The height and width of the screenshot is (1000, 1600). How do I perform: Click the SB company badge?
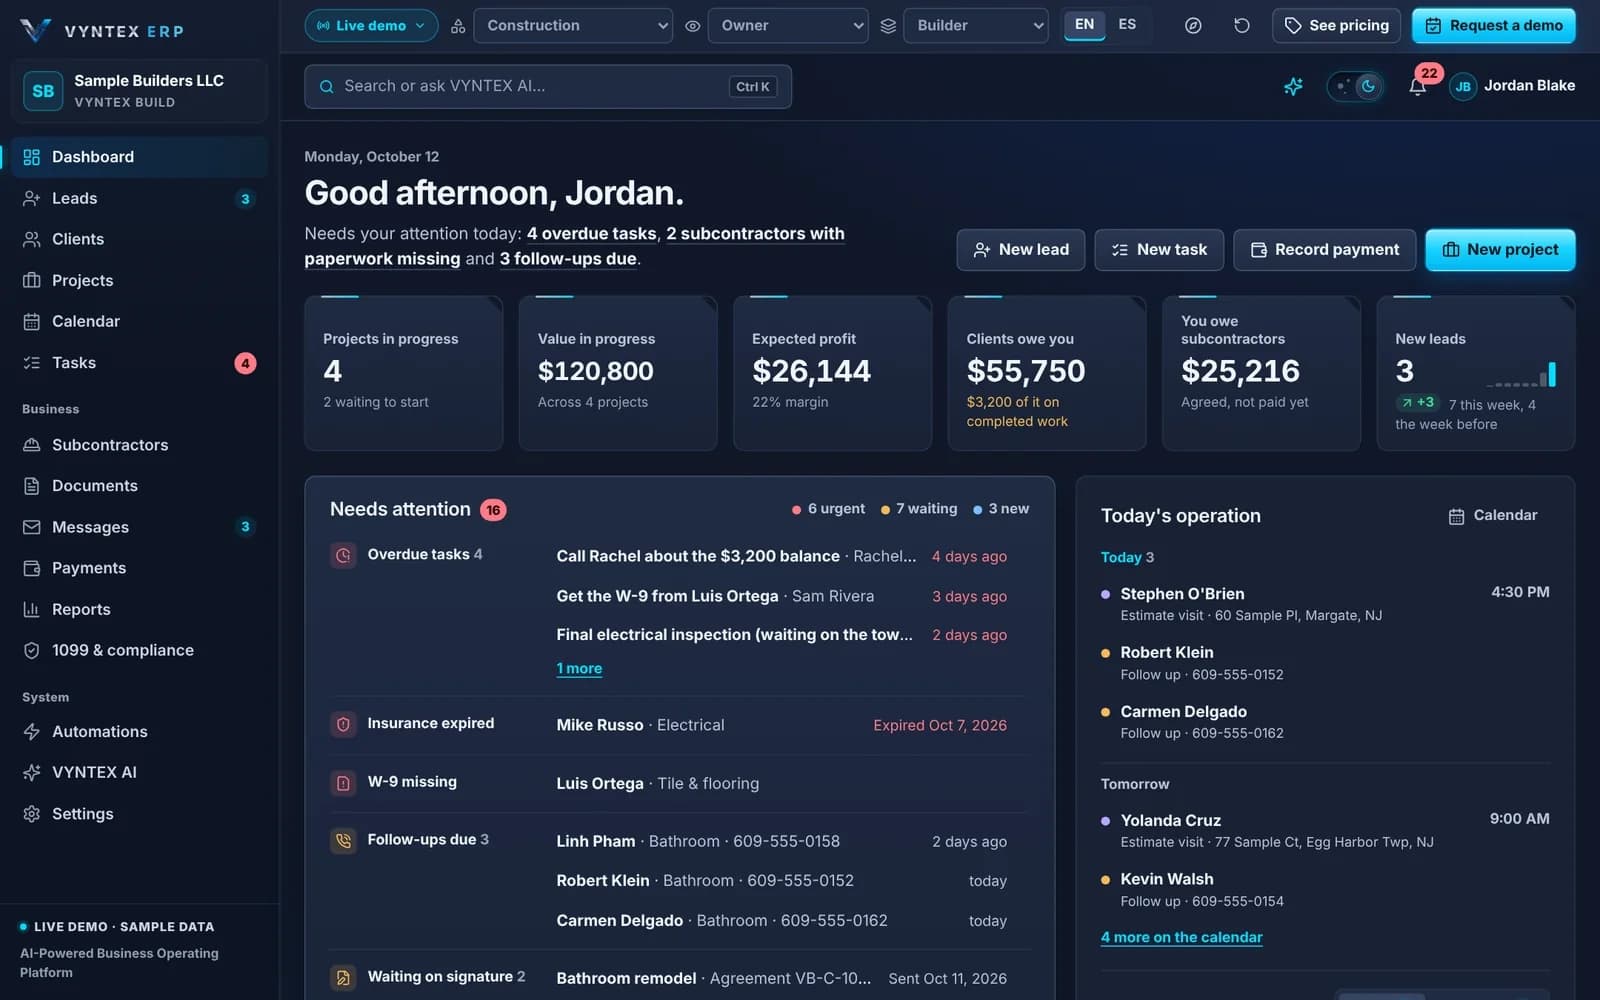[x=43, y=91]
